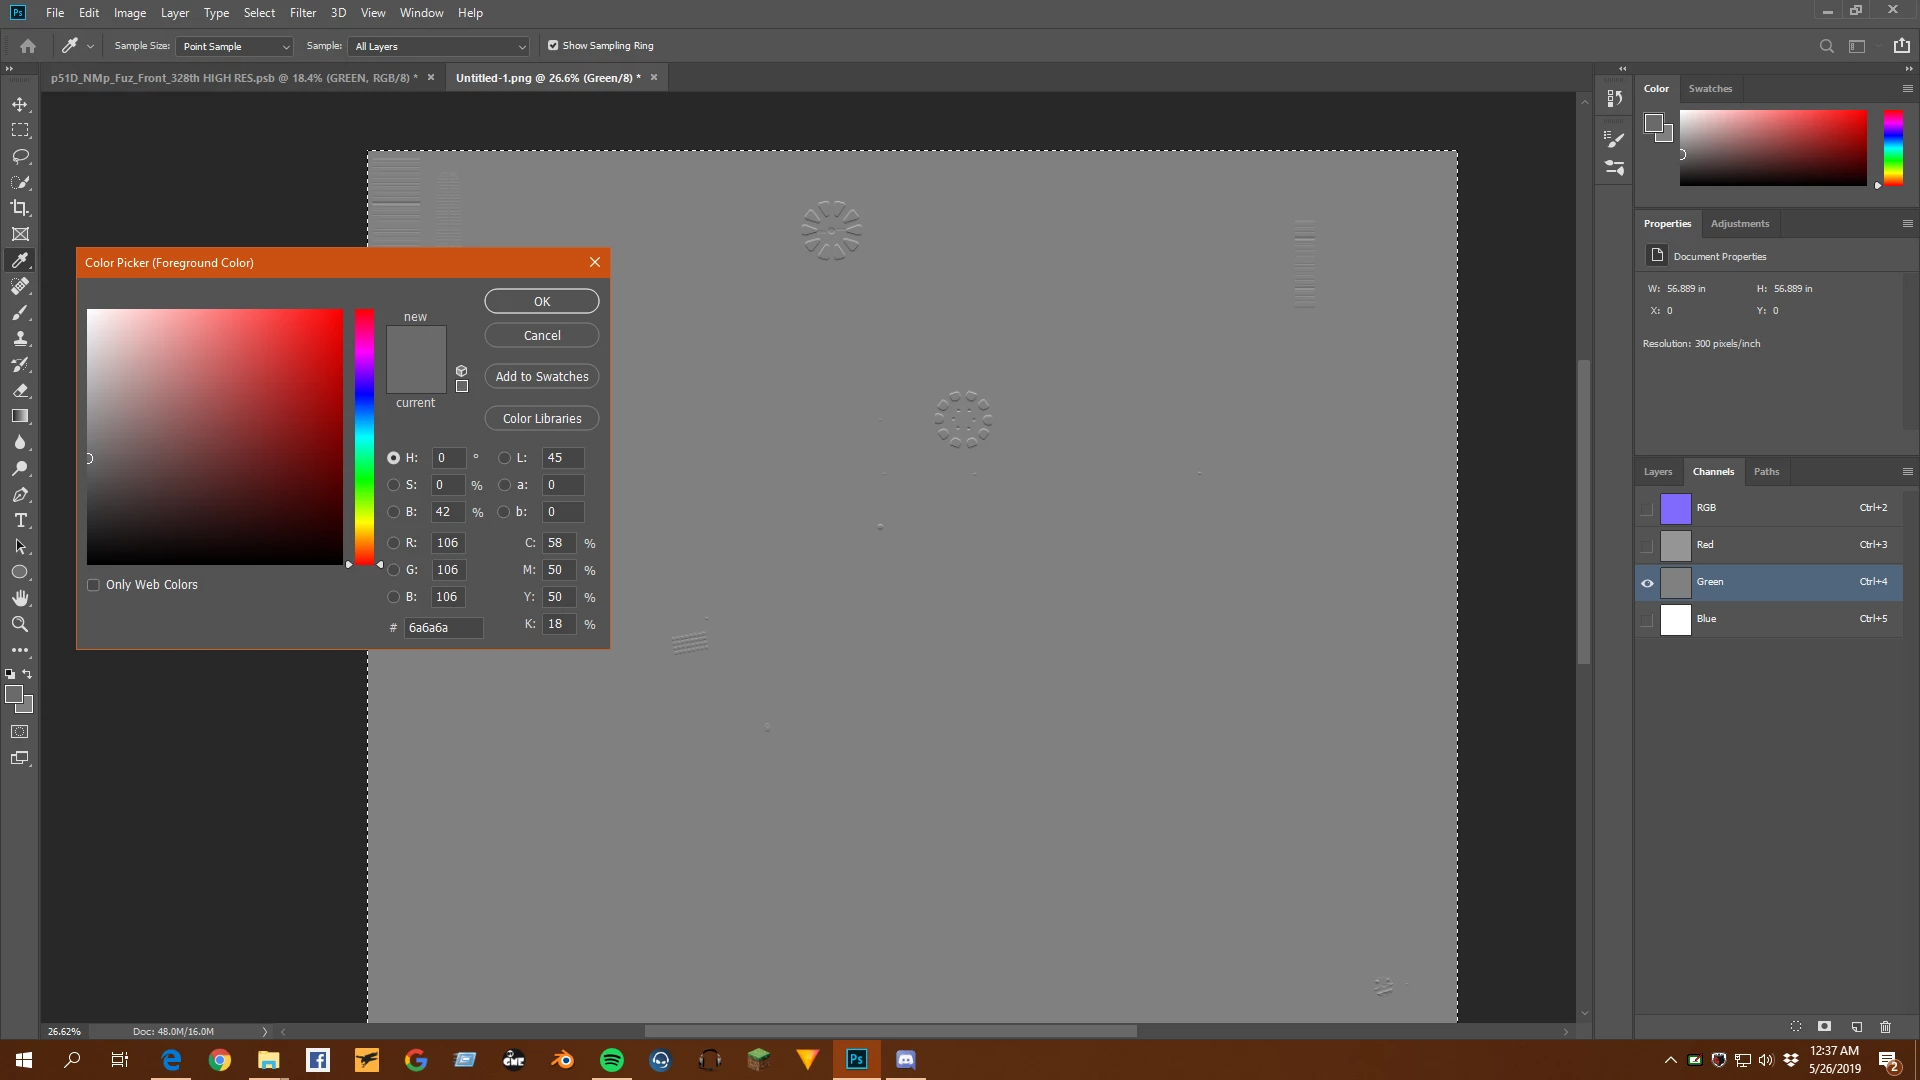Open the Sample All Layers dropdown
The image size is (1920, 1080).
(x=439, y=46)
